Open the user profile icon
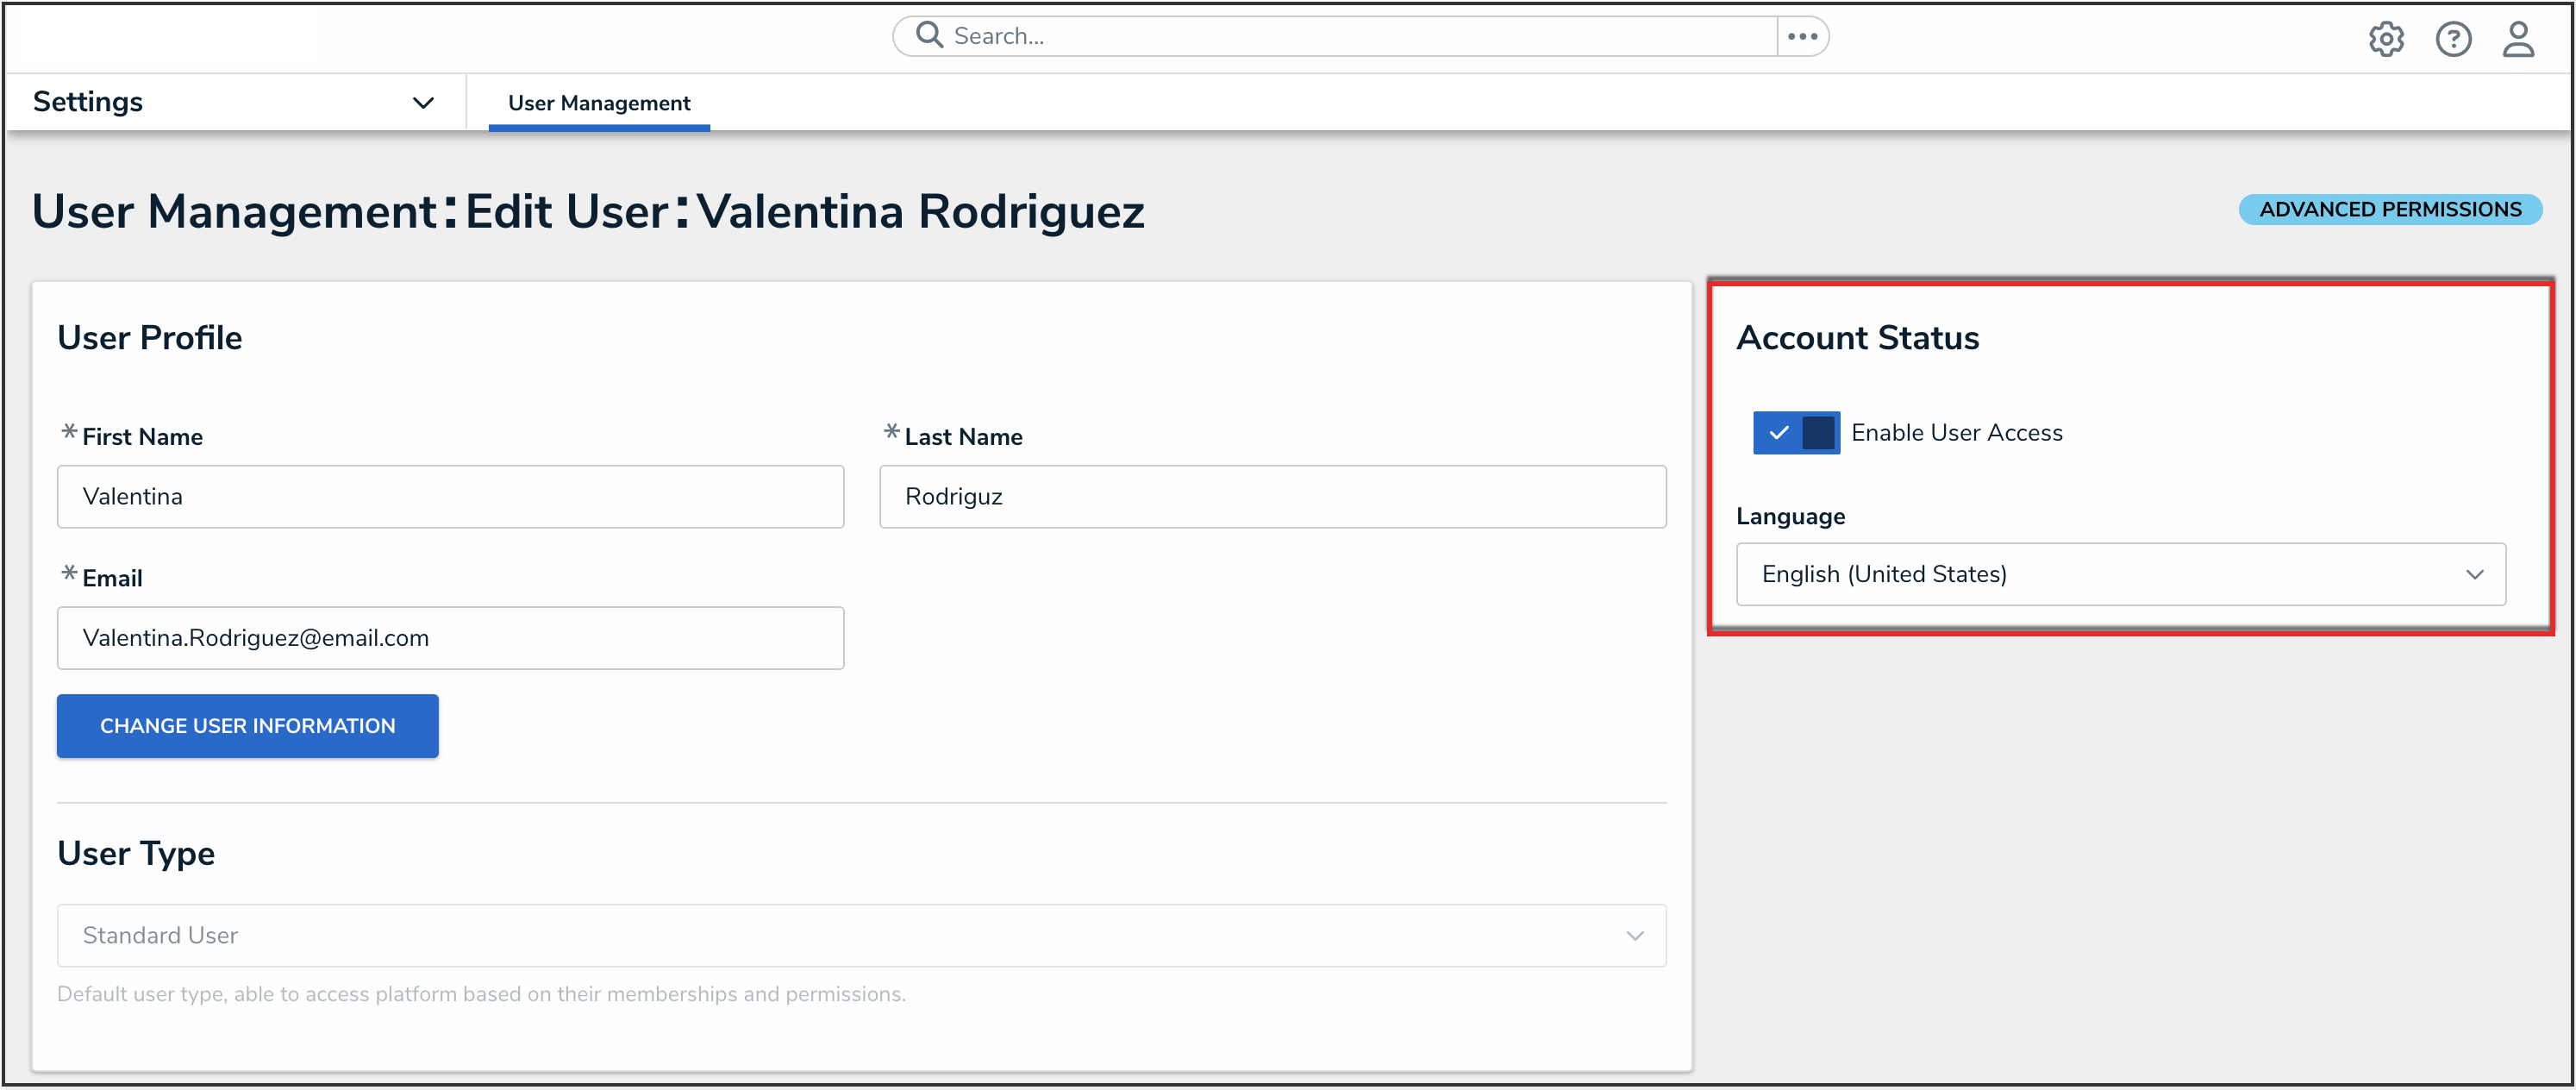 (x=2517, y=39)
